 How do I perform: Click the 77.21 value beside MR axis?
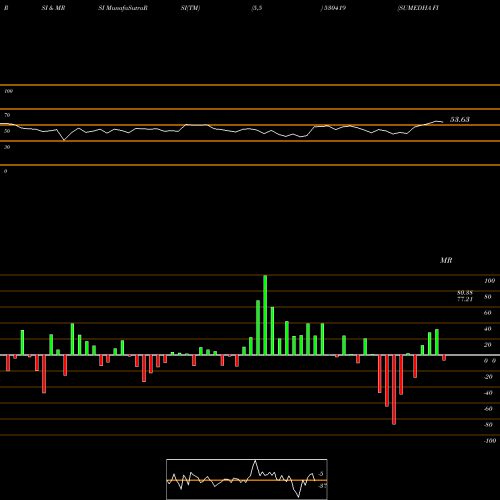click(x=465, y=299)
